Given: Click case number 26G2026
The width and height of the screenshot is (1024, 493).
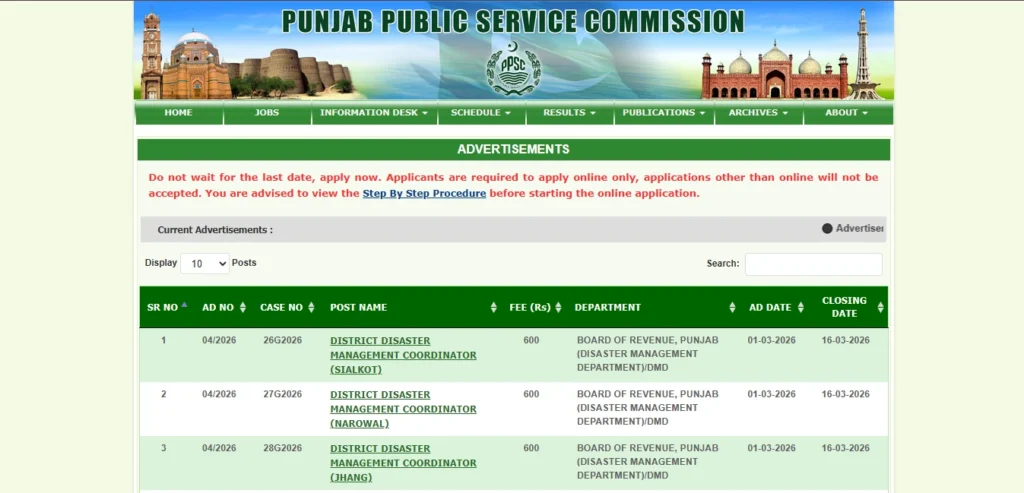Looking at the screenshot, I should pyautogui.click(x=283, y=340).
